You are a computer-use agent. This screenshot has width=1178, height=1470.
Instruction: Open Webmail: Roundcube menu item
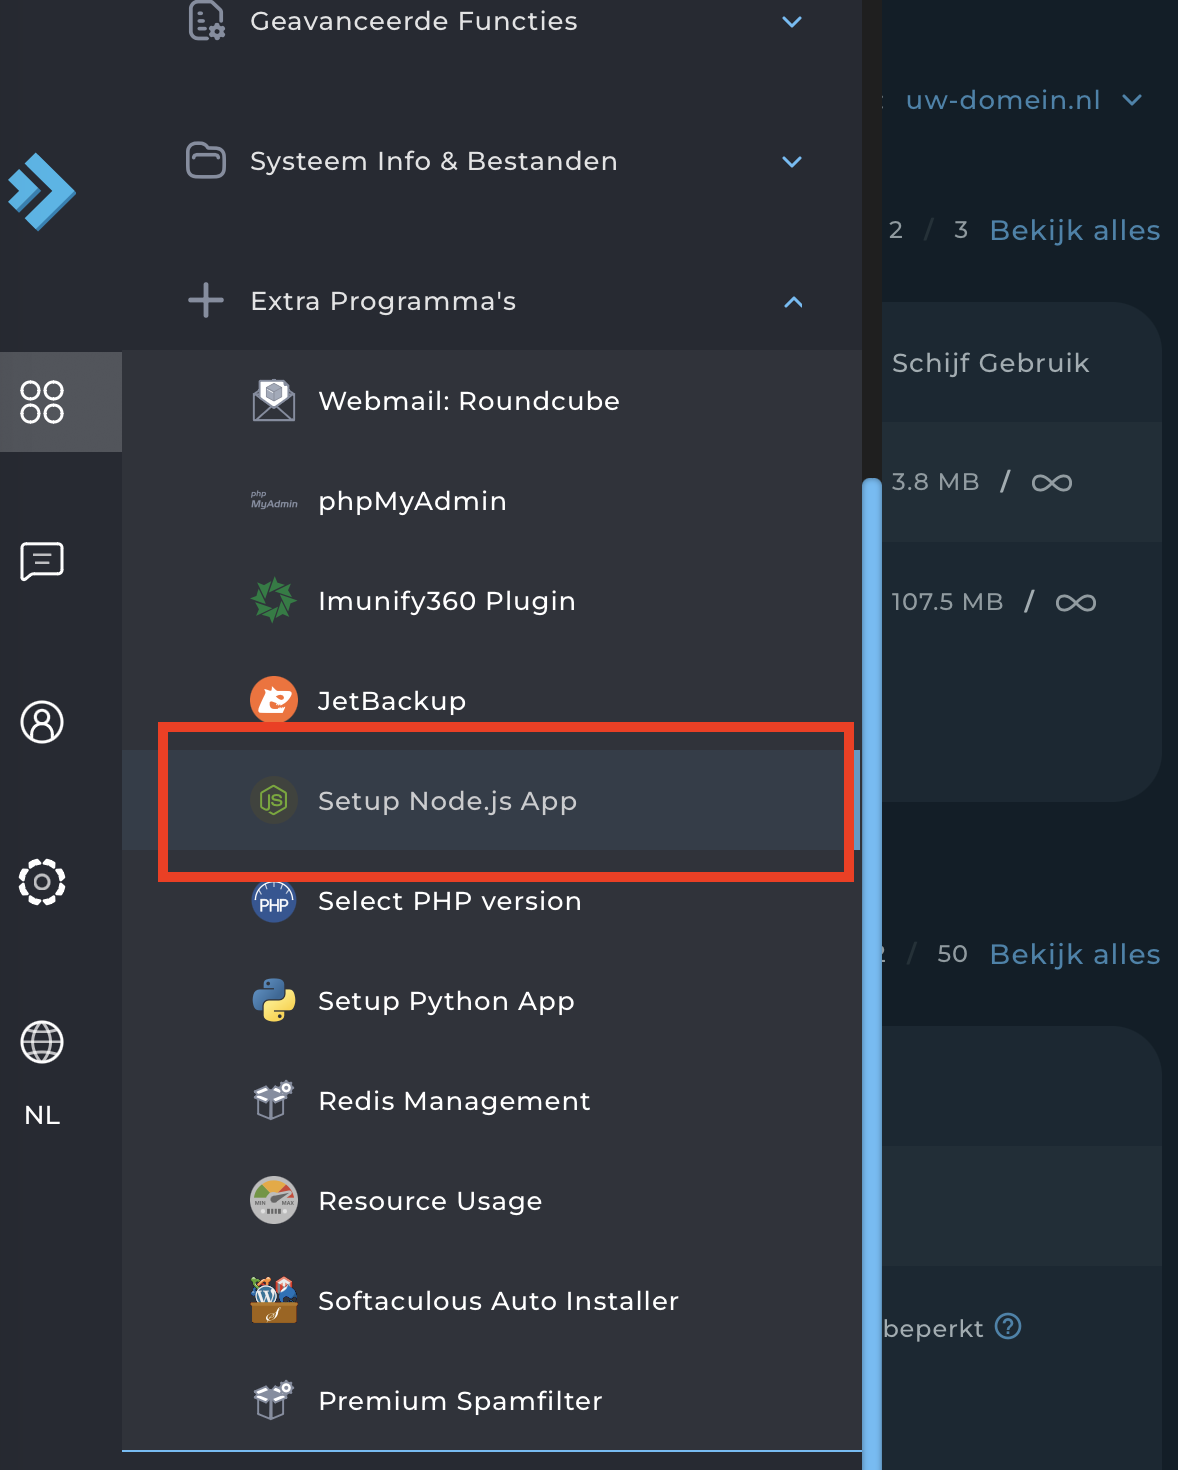click(468, 401)
